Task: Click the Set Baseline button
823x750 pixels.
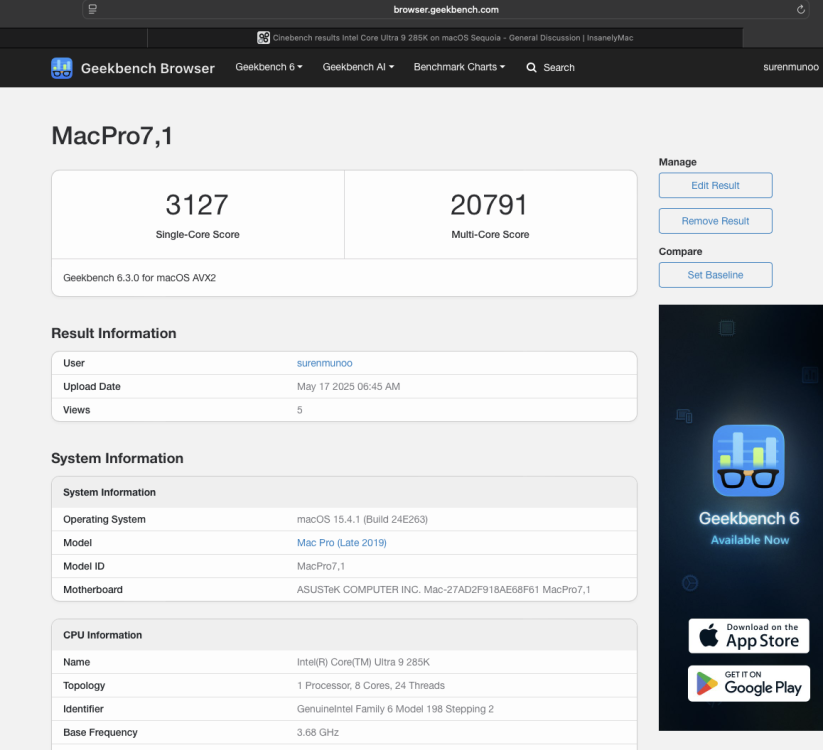Action: point(715,275)
